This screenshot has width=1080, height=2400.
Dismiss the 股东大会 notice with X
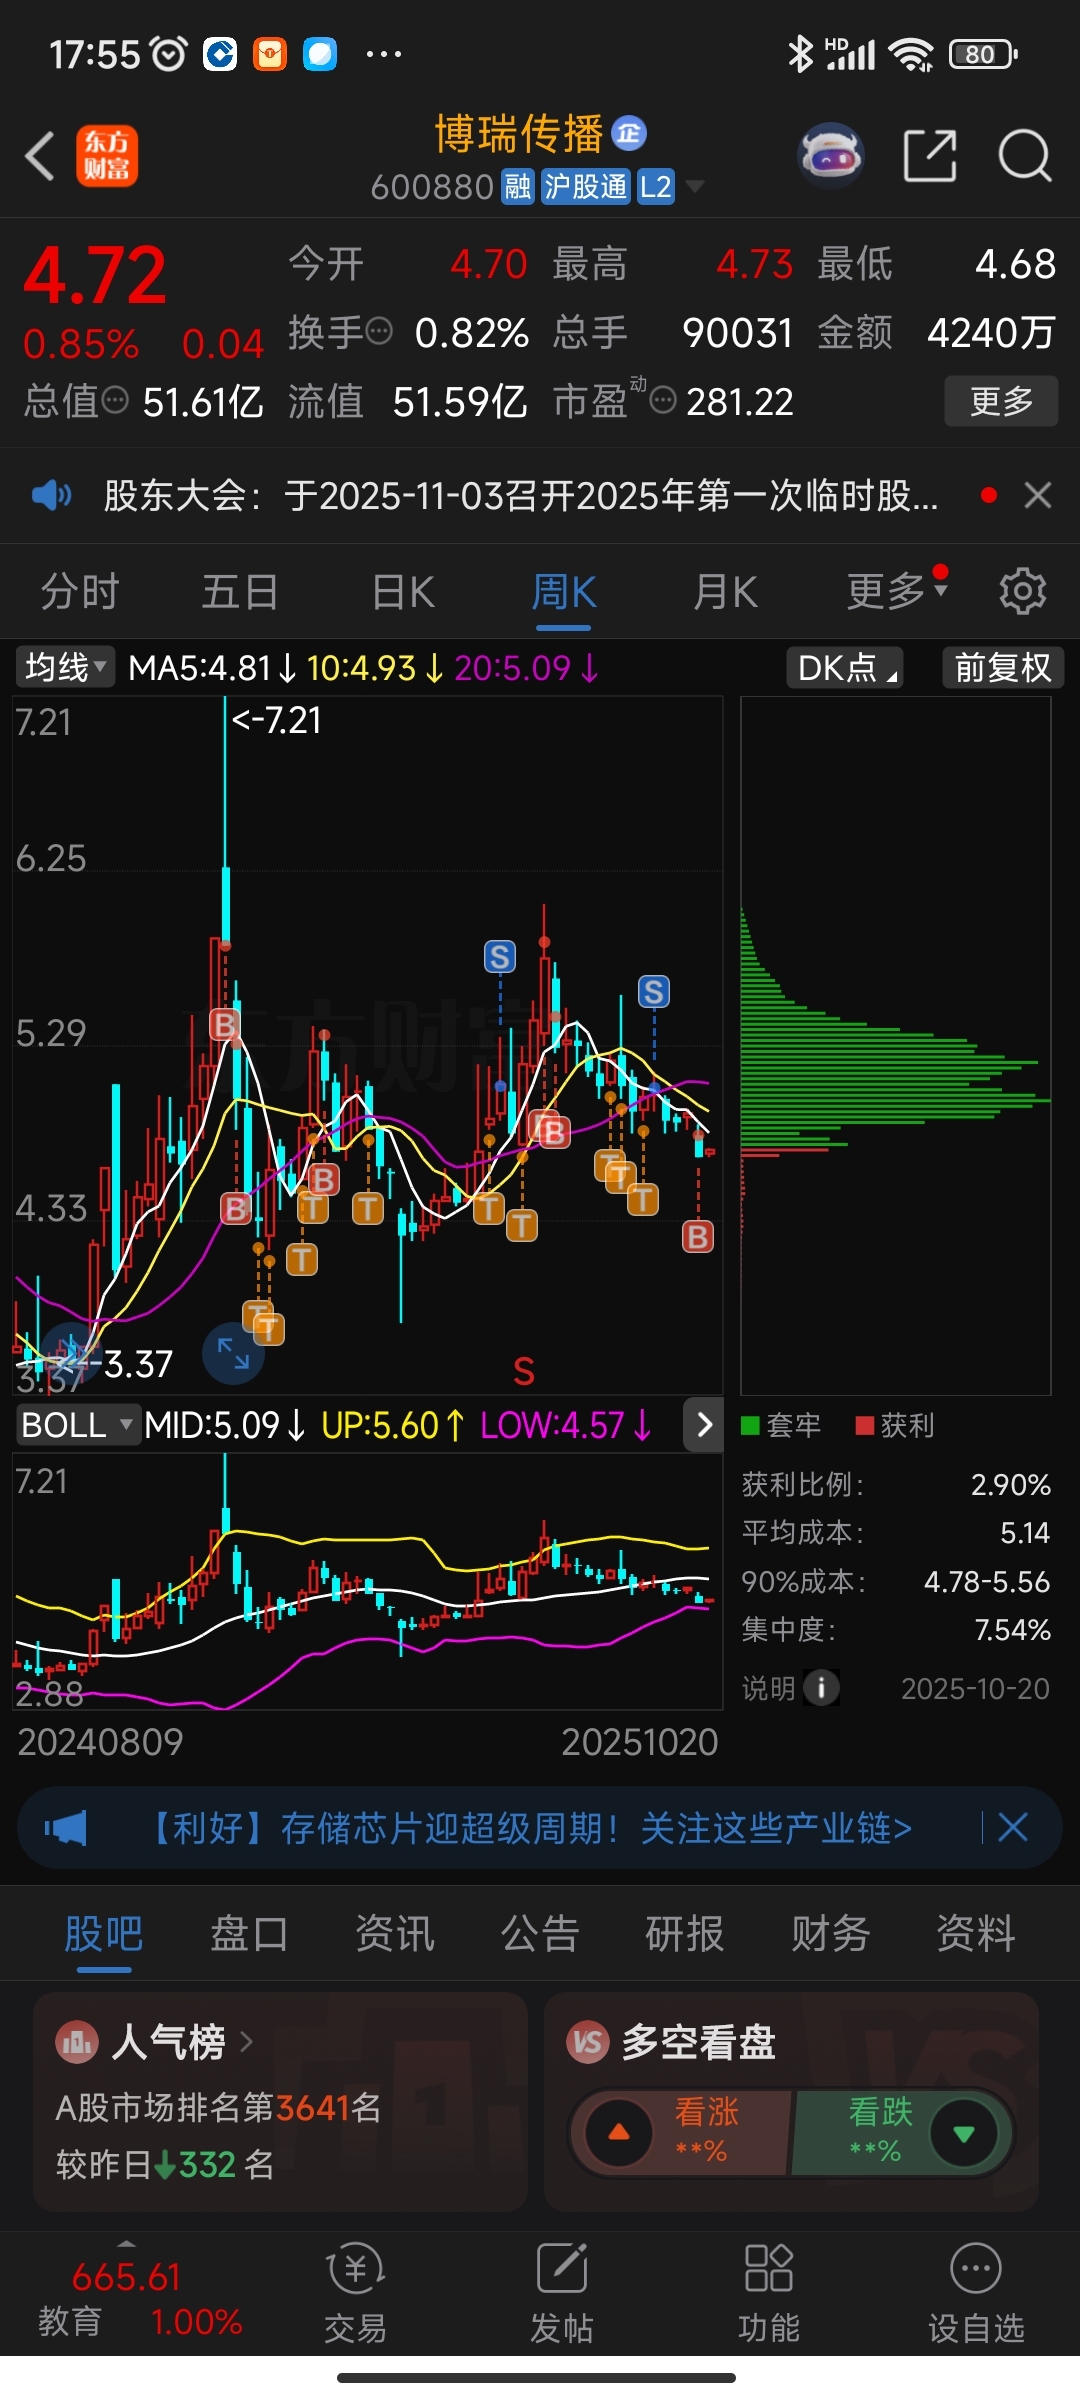1038,495
